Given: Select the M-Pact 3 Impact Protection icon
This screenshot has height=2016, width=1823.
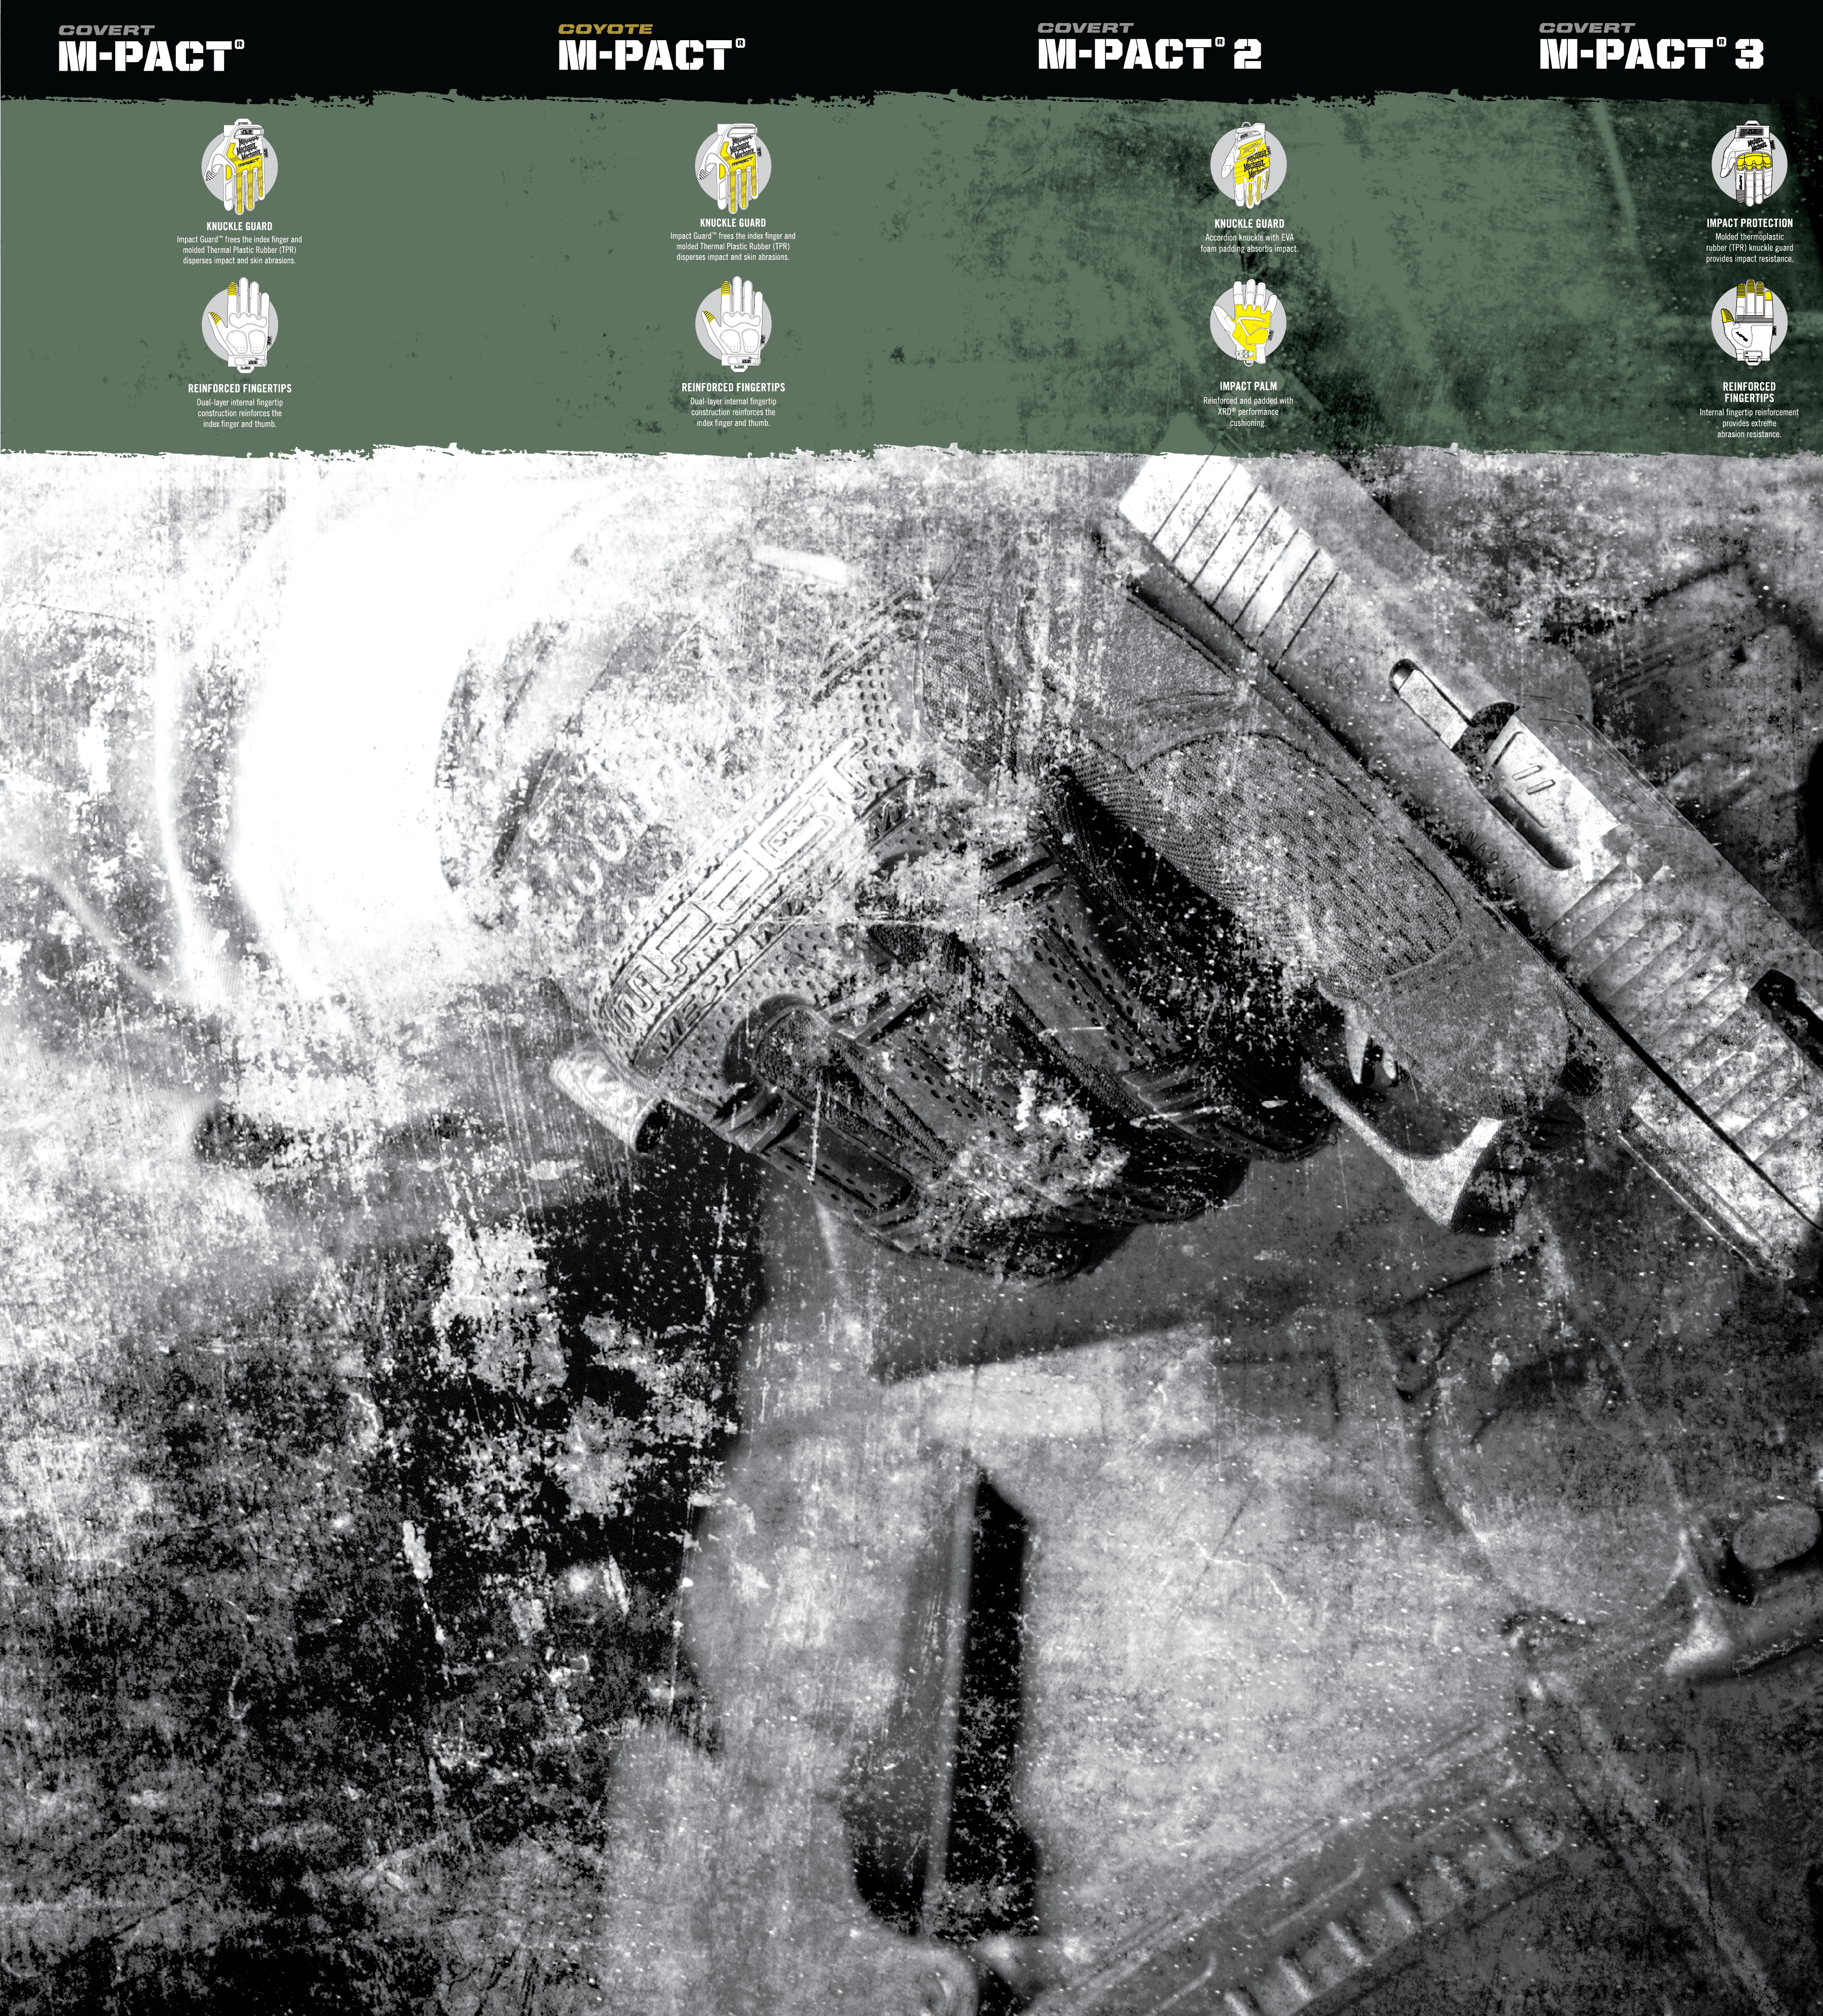Looking at the screenshot, I should [x=1748, y=163].
